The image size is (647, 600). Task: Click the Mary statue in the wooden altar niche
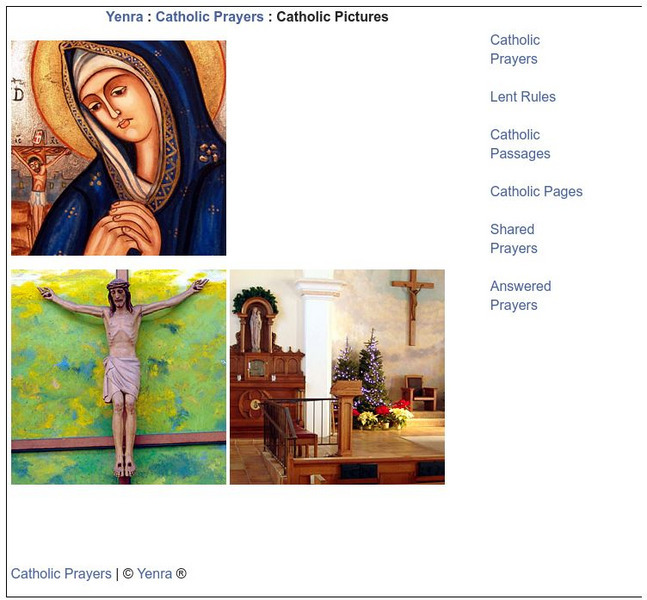tap(256, 330)
